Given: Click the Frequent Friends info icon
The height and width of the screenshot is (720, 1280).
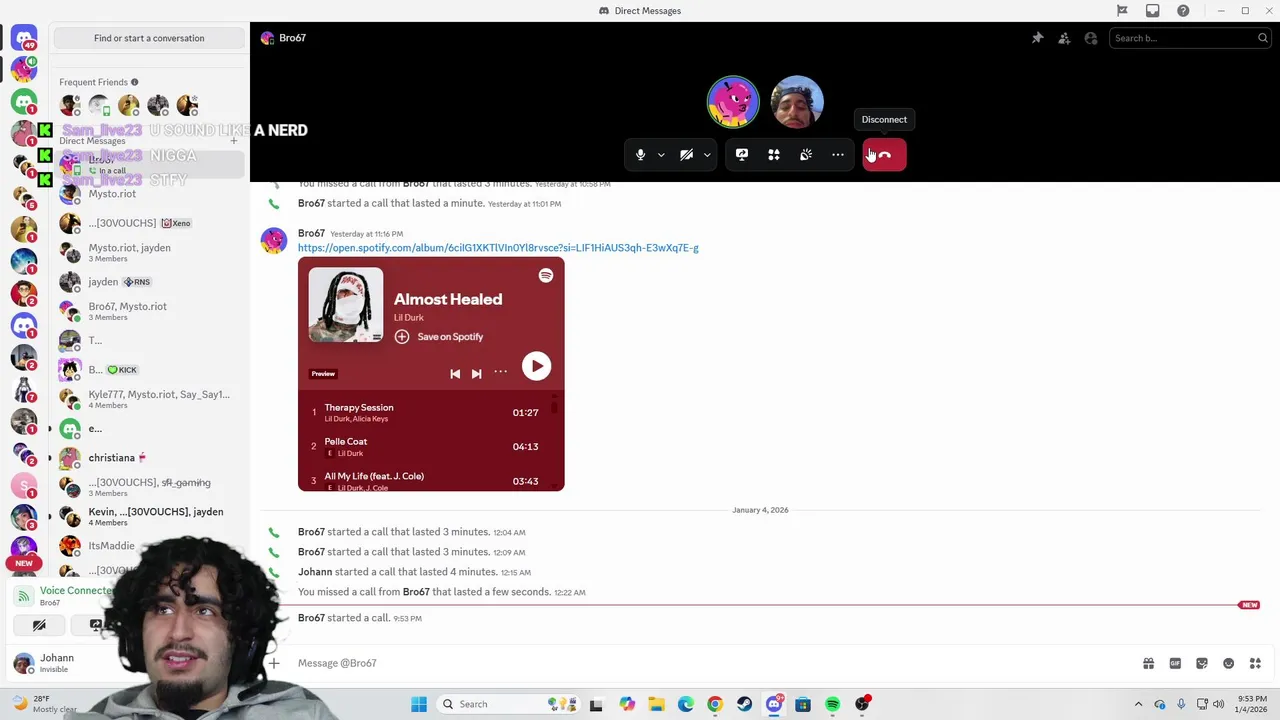Looking at the screenshot, I should [x=134, y=82].
